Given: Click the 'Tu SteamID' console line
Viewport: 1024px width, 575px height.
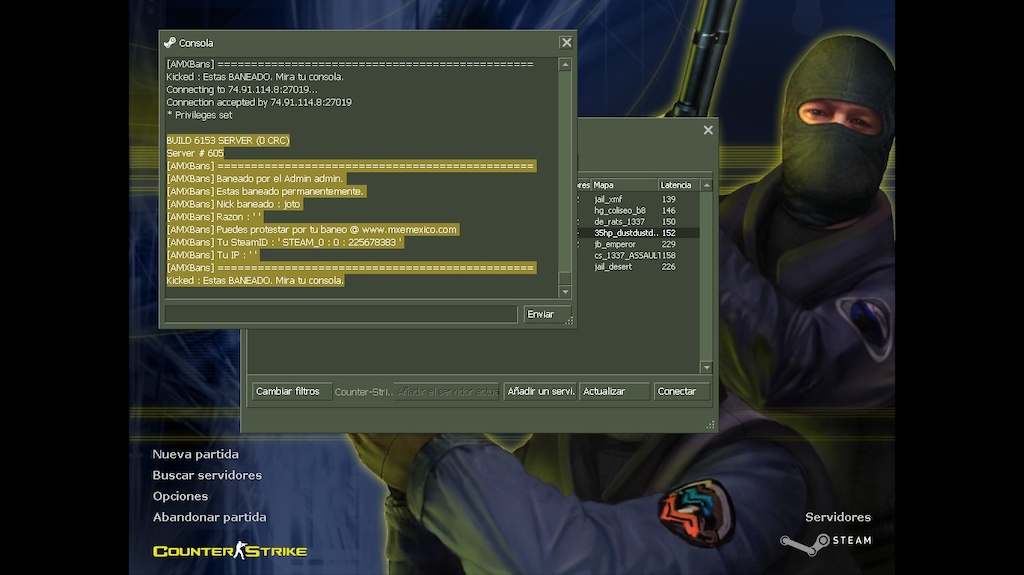Looking at the screenshot, I should [285, 242].
